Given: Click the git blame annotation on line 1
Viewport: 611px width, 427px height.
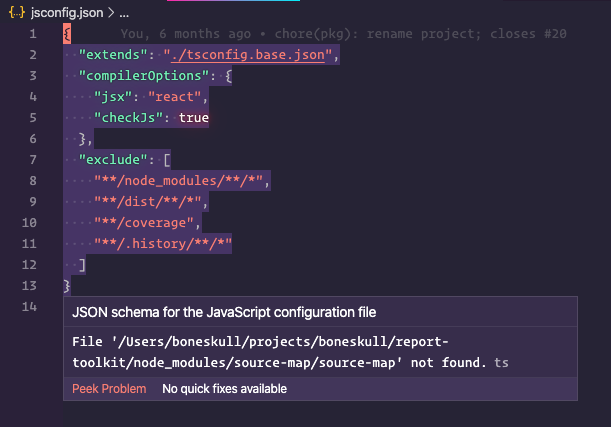Looking at the screenshot, I should click(343, 34).
